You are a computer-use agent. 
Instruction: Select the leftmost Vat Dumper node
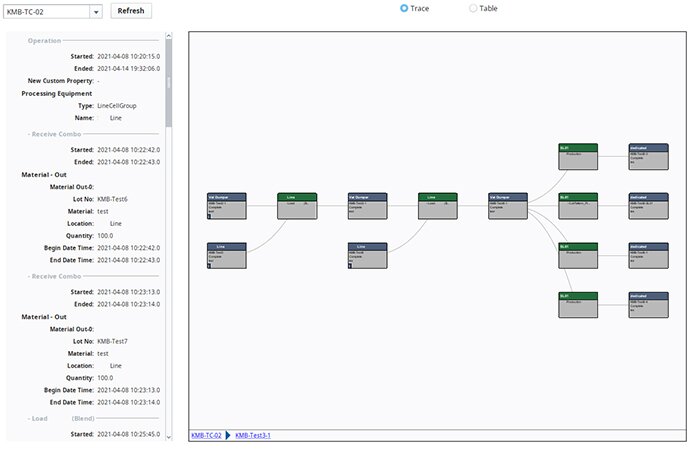pos(226,206)
